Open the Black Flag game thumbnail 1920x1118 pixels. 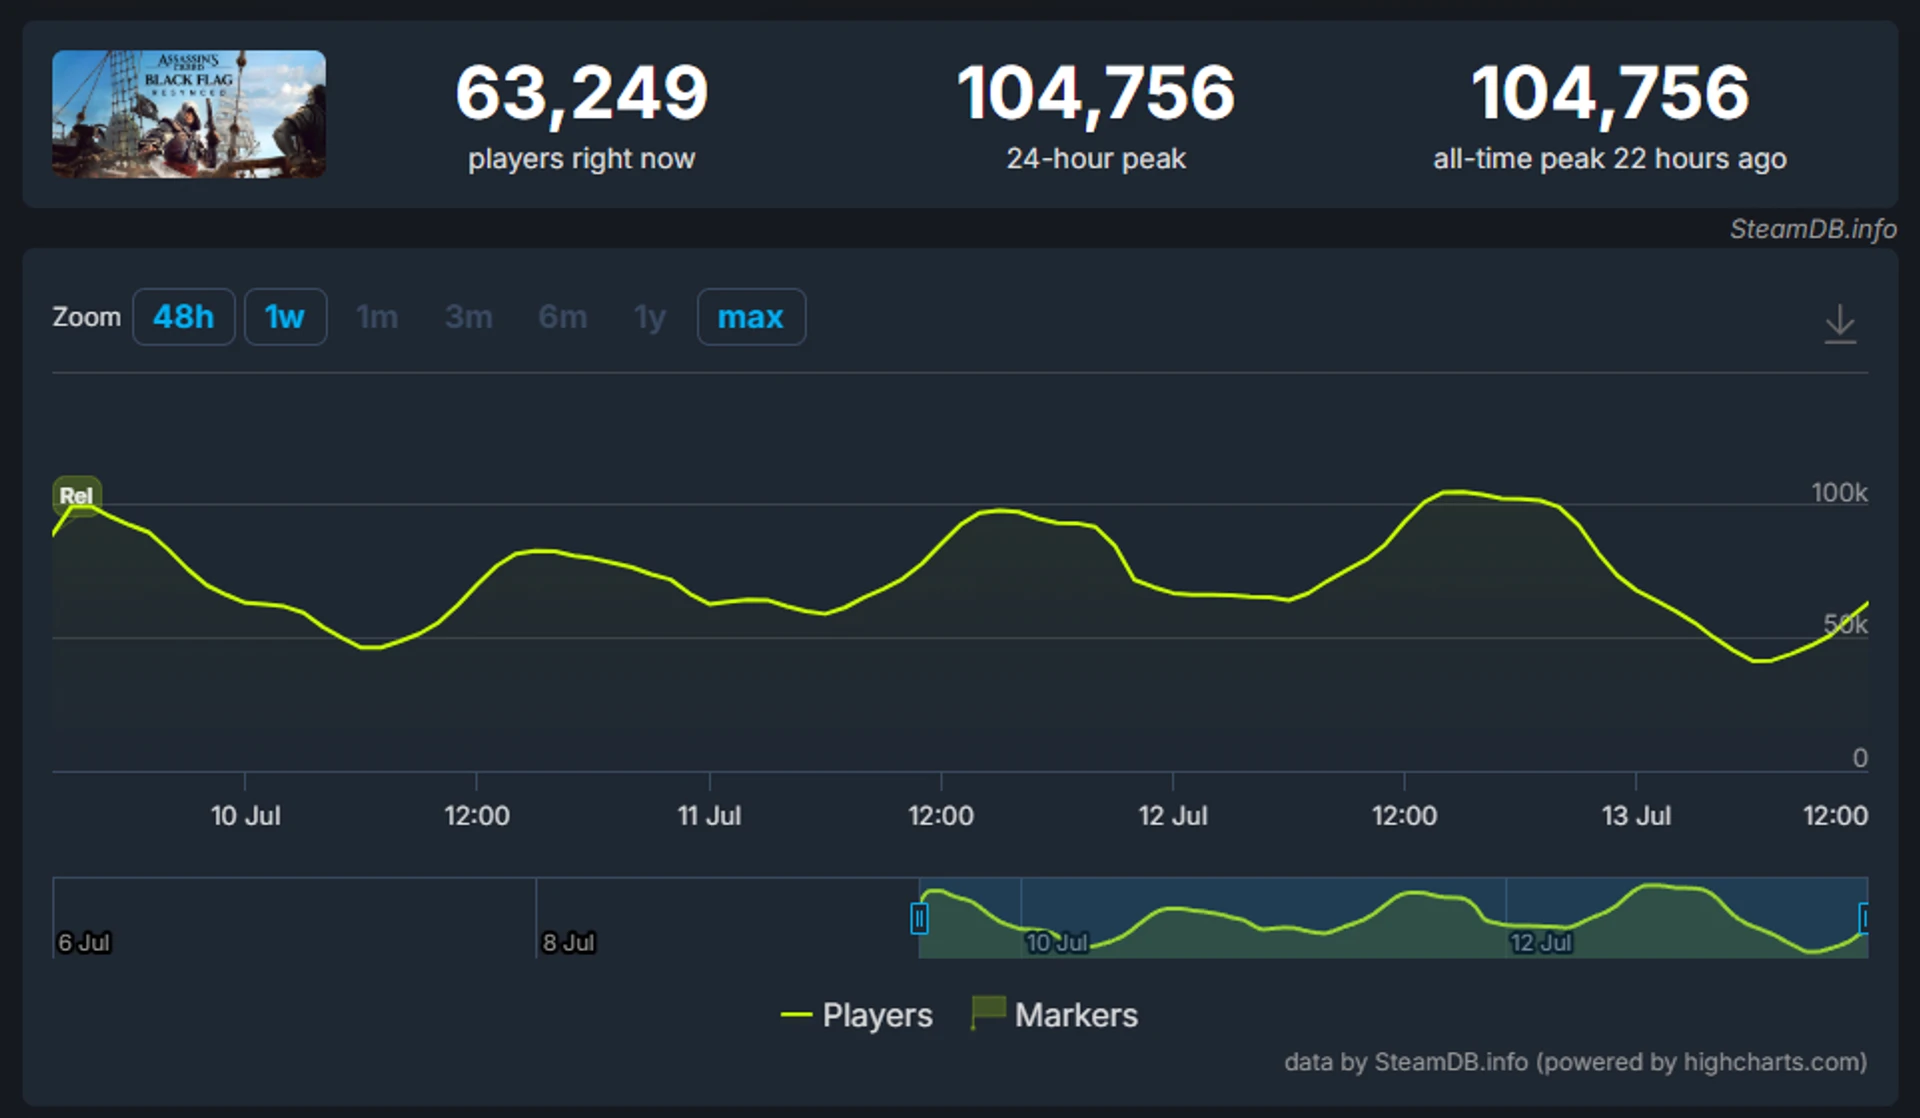coord(189,114)
